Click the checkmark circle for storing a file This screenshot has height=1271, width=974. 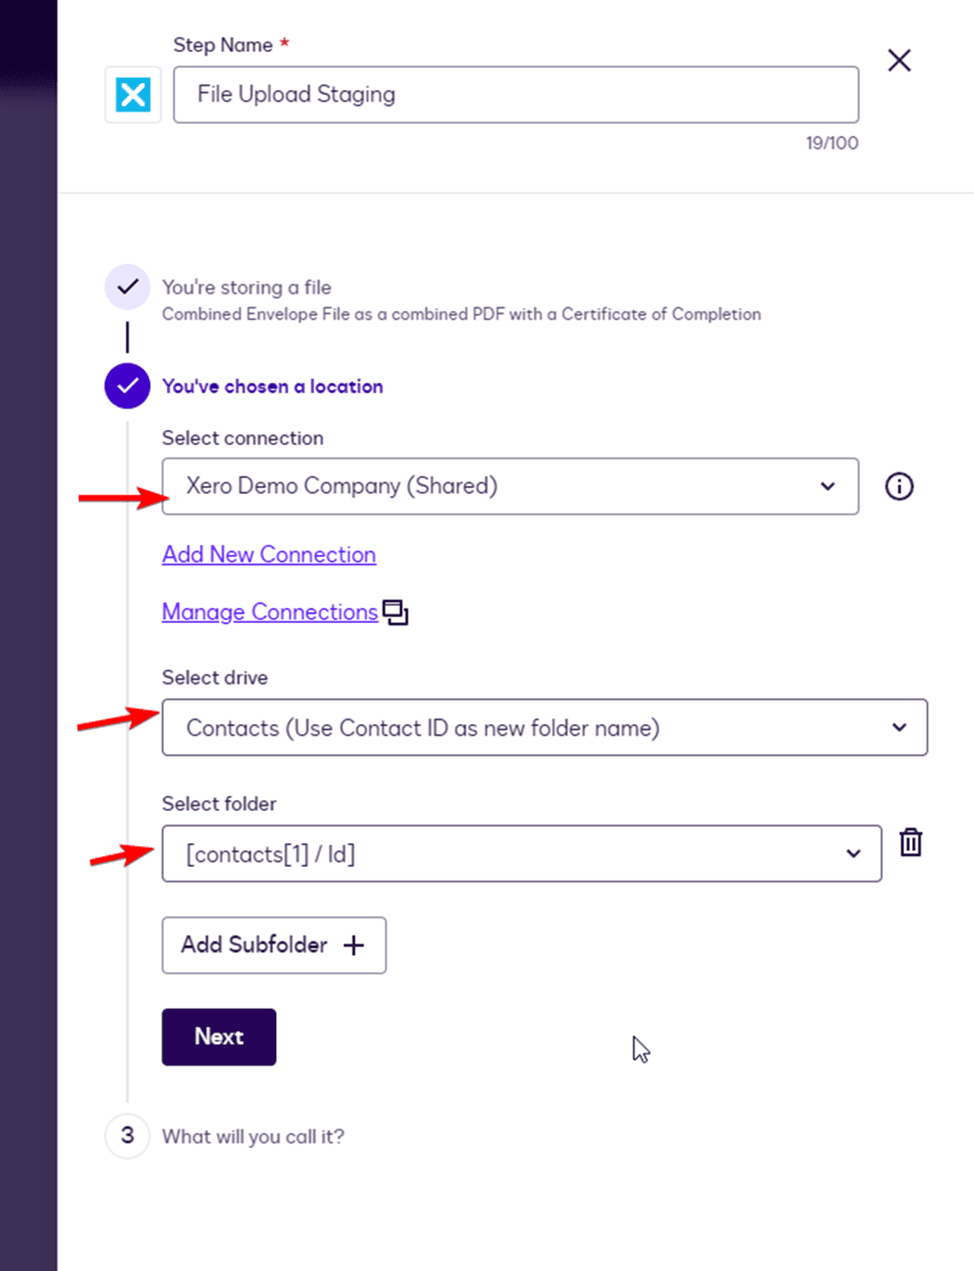pyautogui.click(x=127, y=287)
